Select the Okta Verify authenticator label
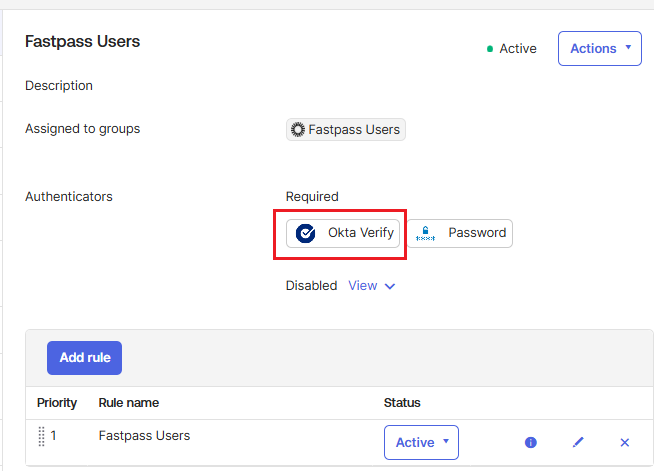The width and height of the screenshot is (654, 471). (361, 233)
